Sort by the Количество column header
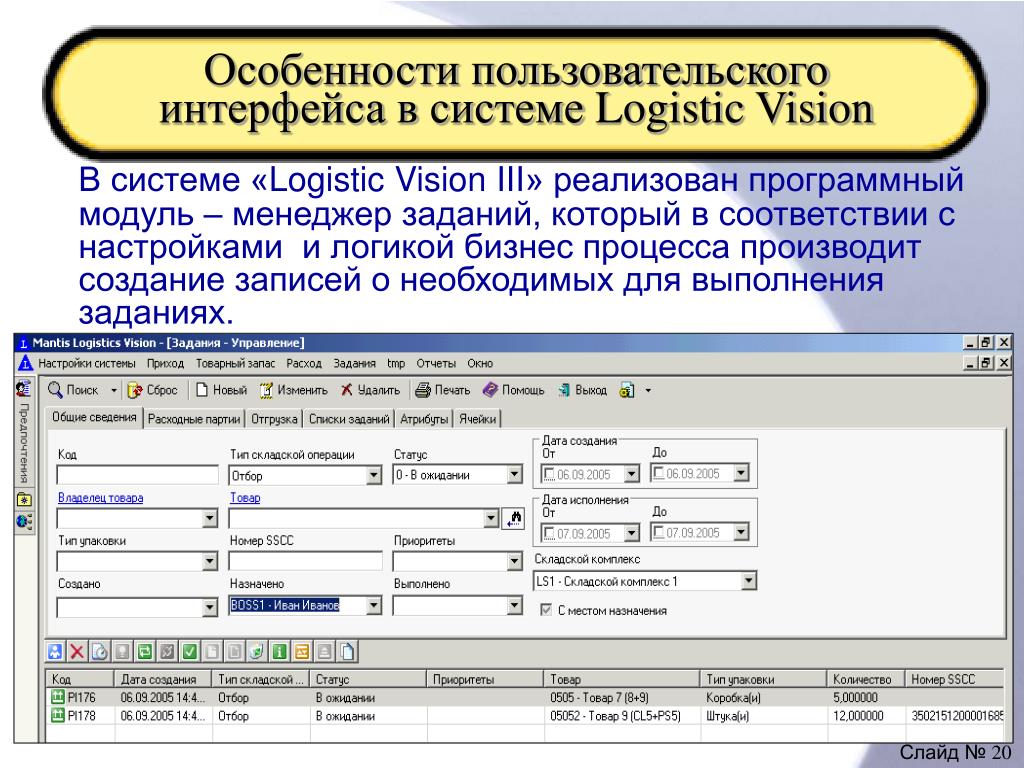The height and width of the screenshot is (768, 1024). [865, 679]
